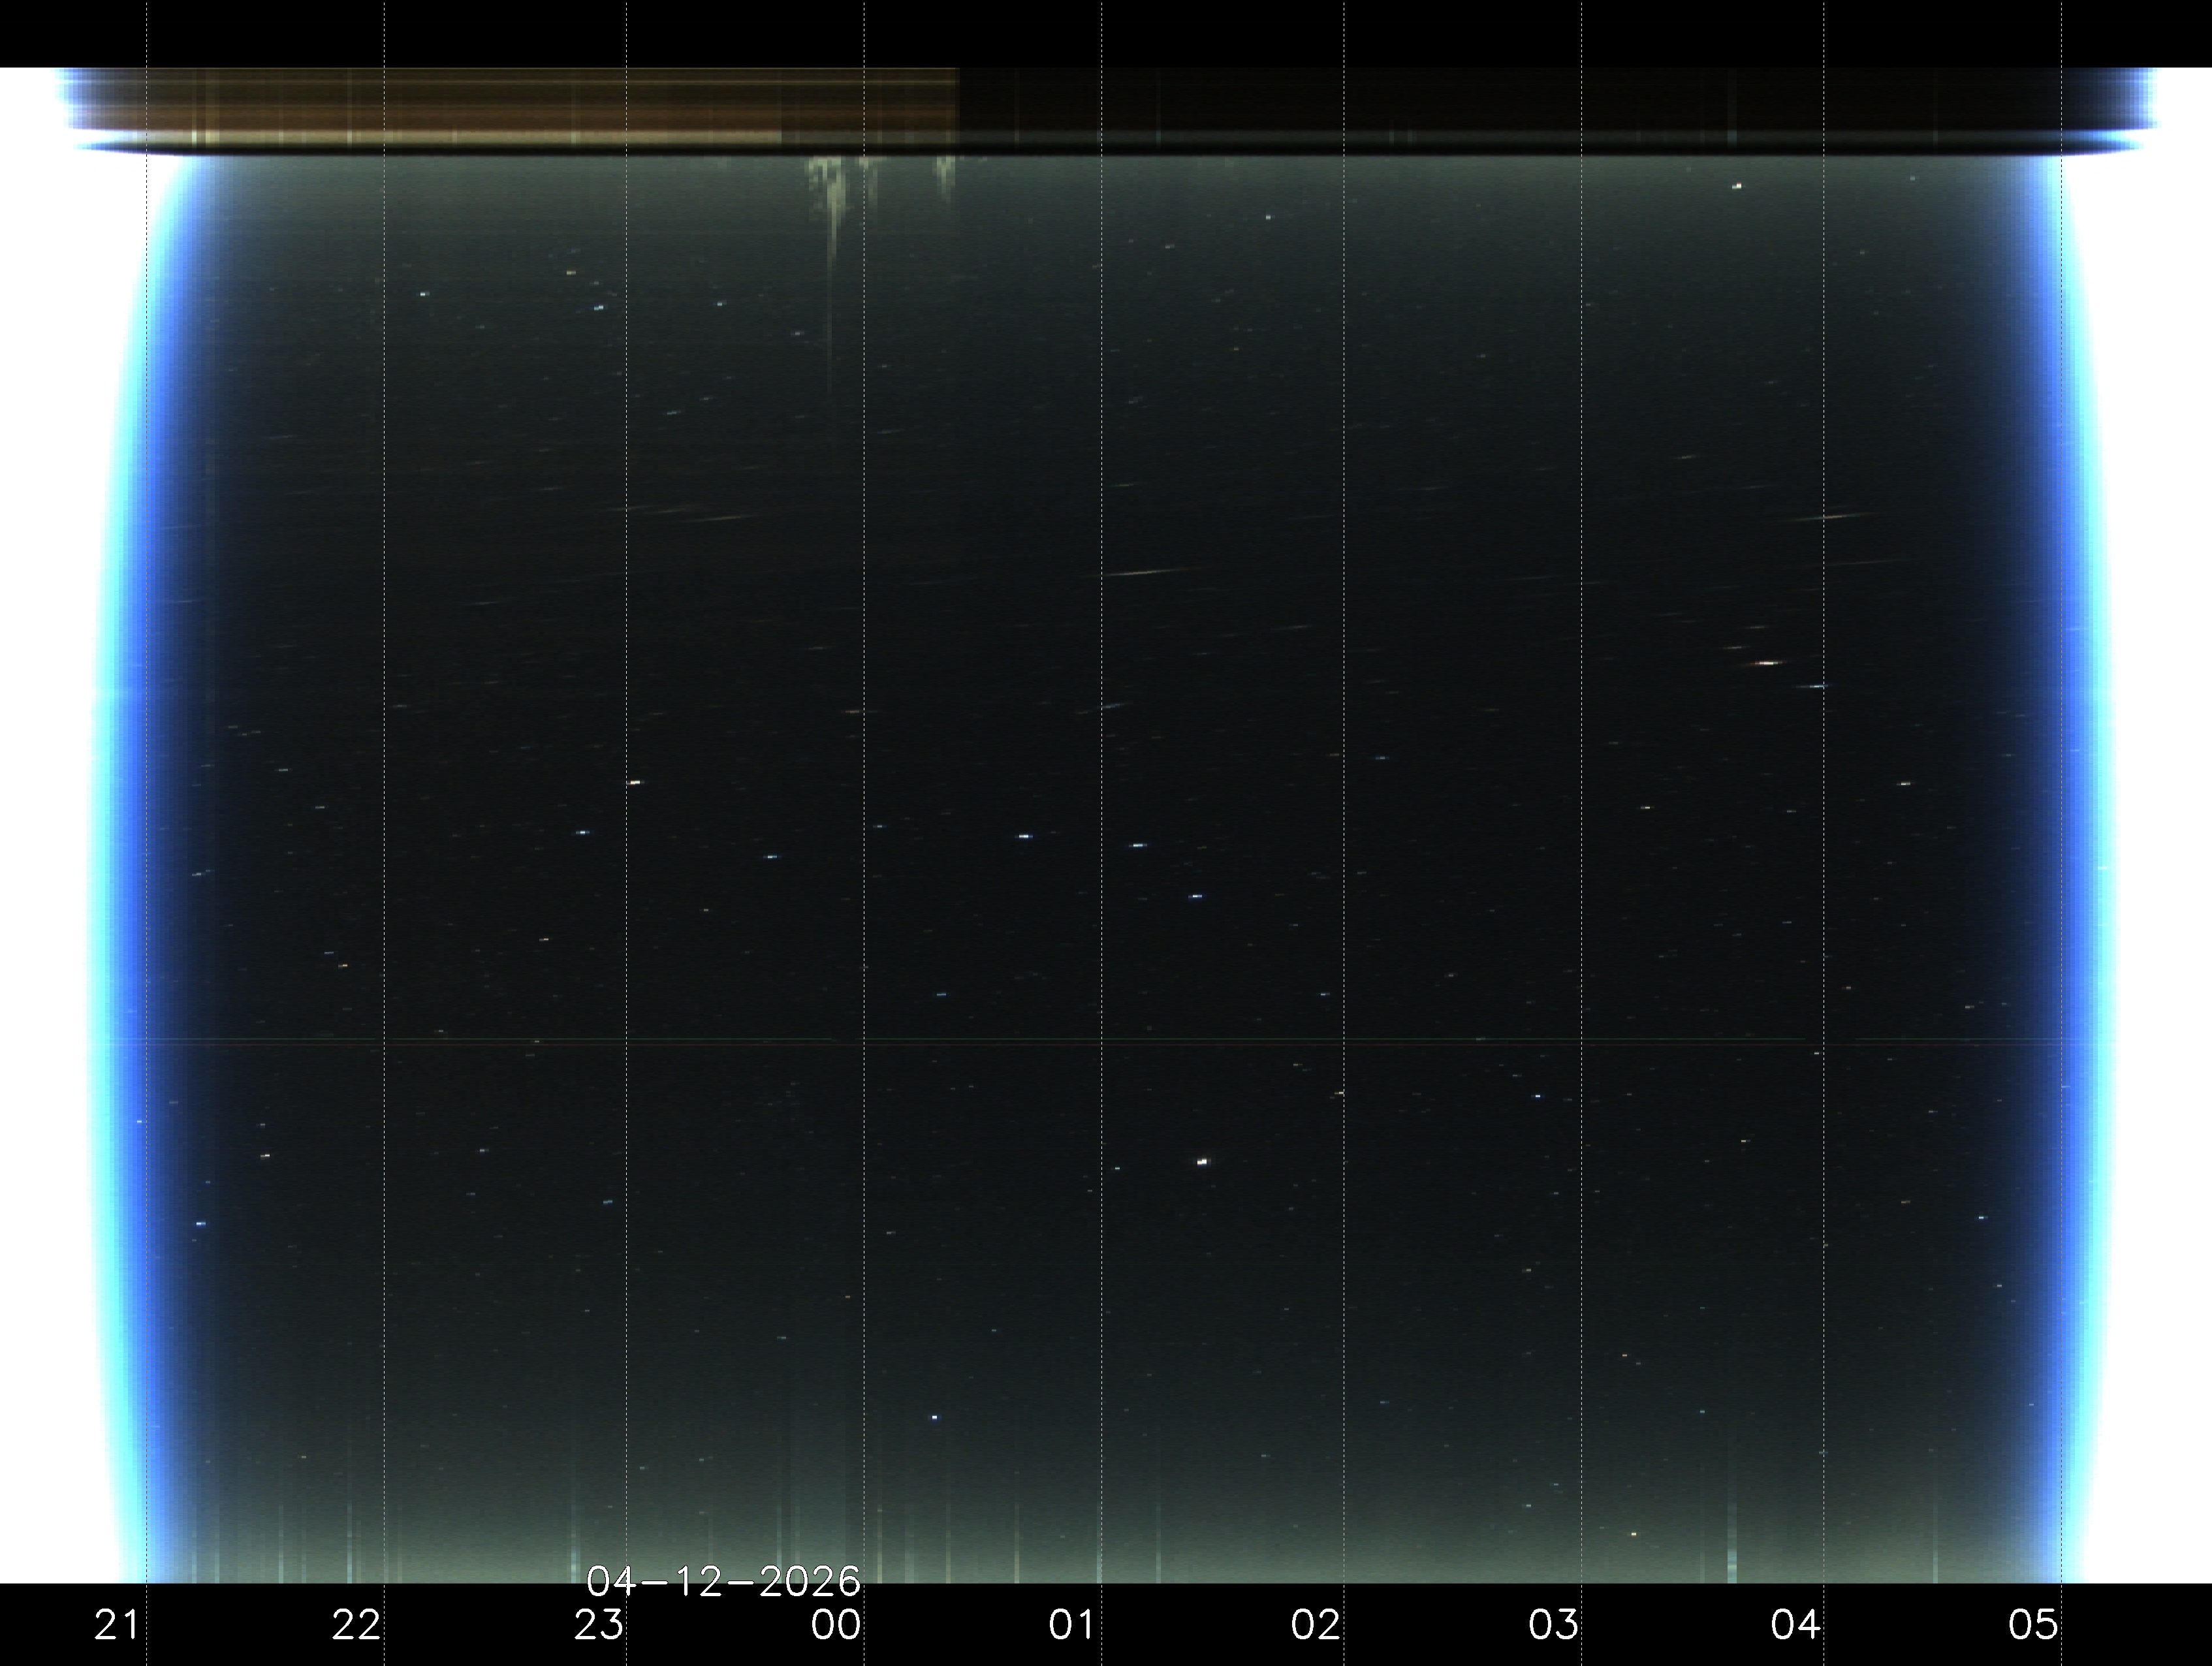This screenshot has width=2212, height=1666.
Task: Click the bright white star trace after 01
Action: (1202, 1162)
